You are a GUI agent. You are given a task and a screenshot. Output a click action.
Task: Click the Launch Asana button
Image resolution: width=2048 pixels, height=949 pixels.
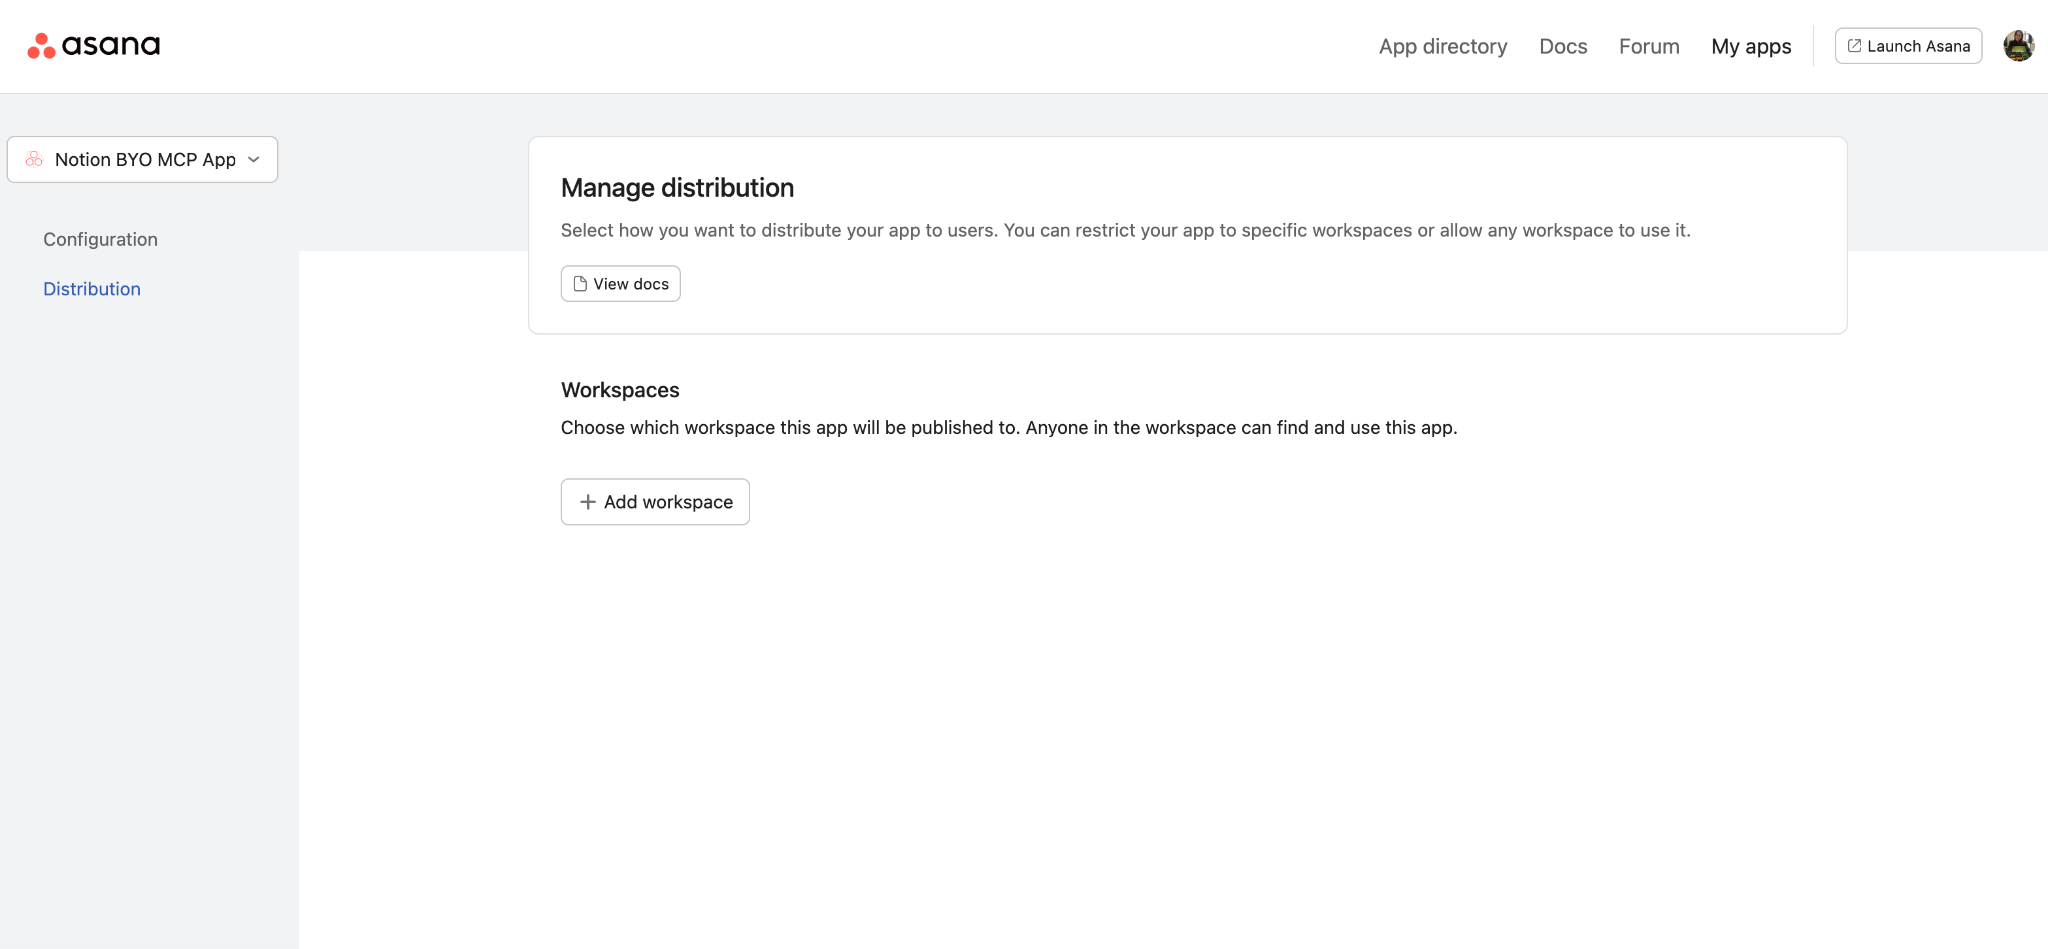(1908, 46)
